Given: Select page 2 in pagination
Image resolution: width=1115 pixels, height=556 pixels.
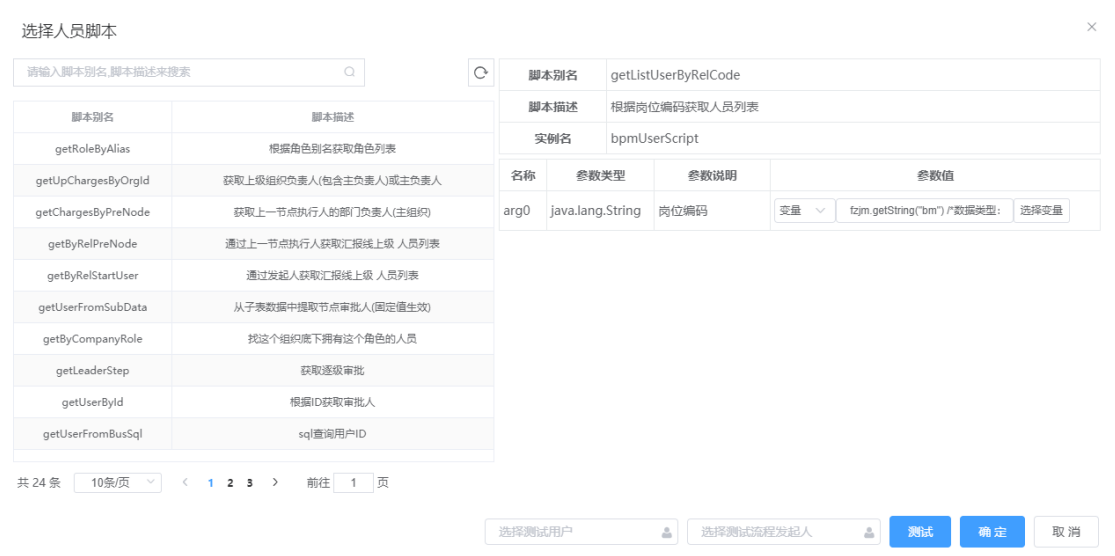Looking at the screenshot, I should click(x=230, y=483).
